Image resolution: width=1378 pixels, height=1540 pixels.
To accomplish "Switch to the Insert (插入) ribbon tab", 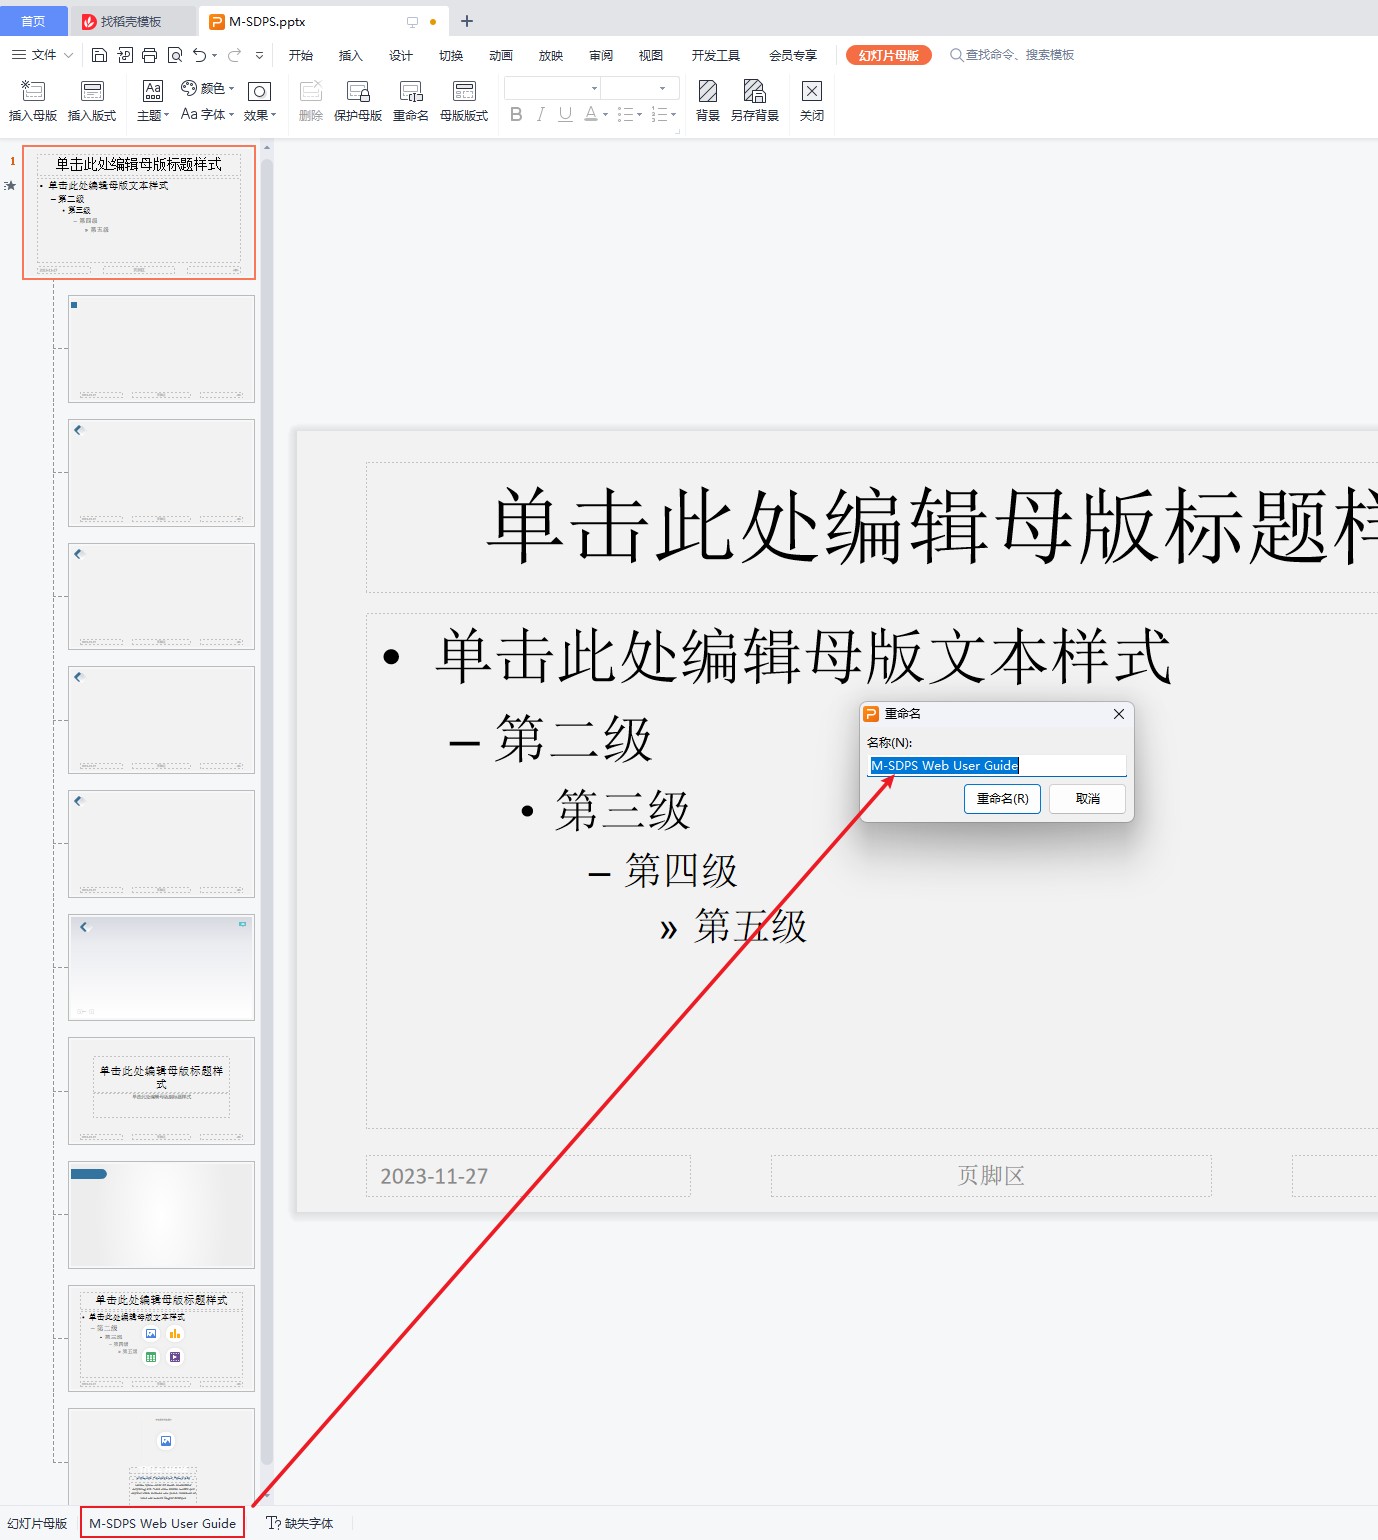I will [x=351, y=55].
